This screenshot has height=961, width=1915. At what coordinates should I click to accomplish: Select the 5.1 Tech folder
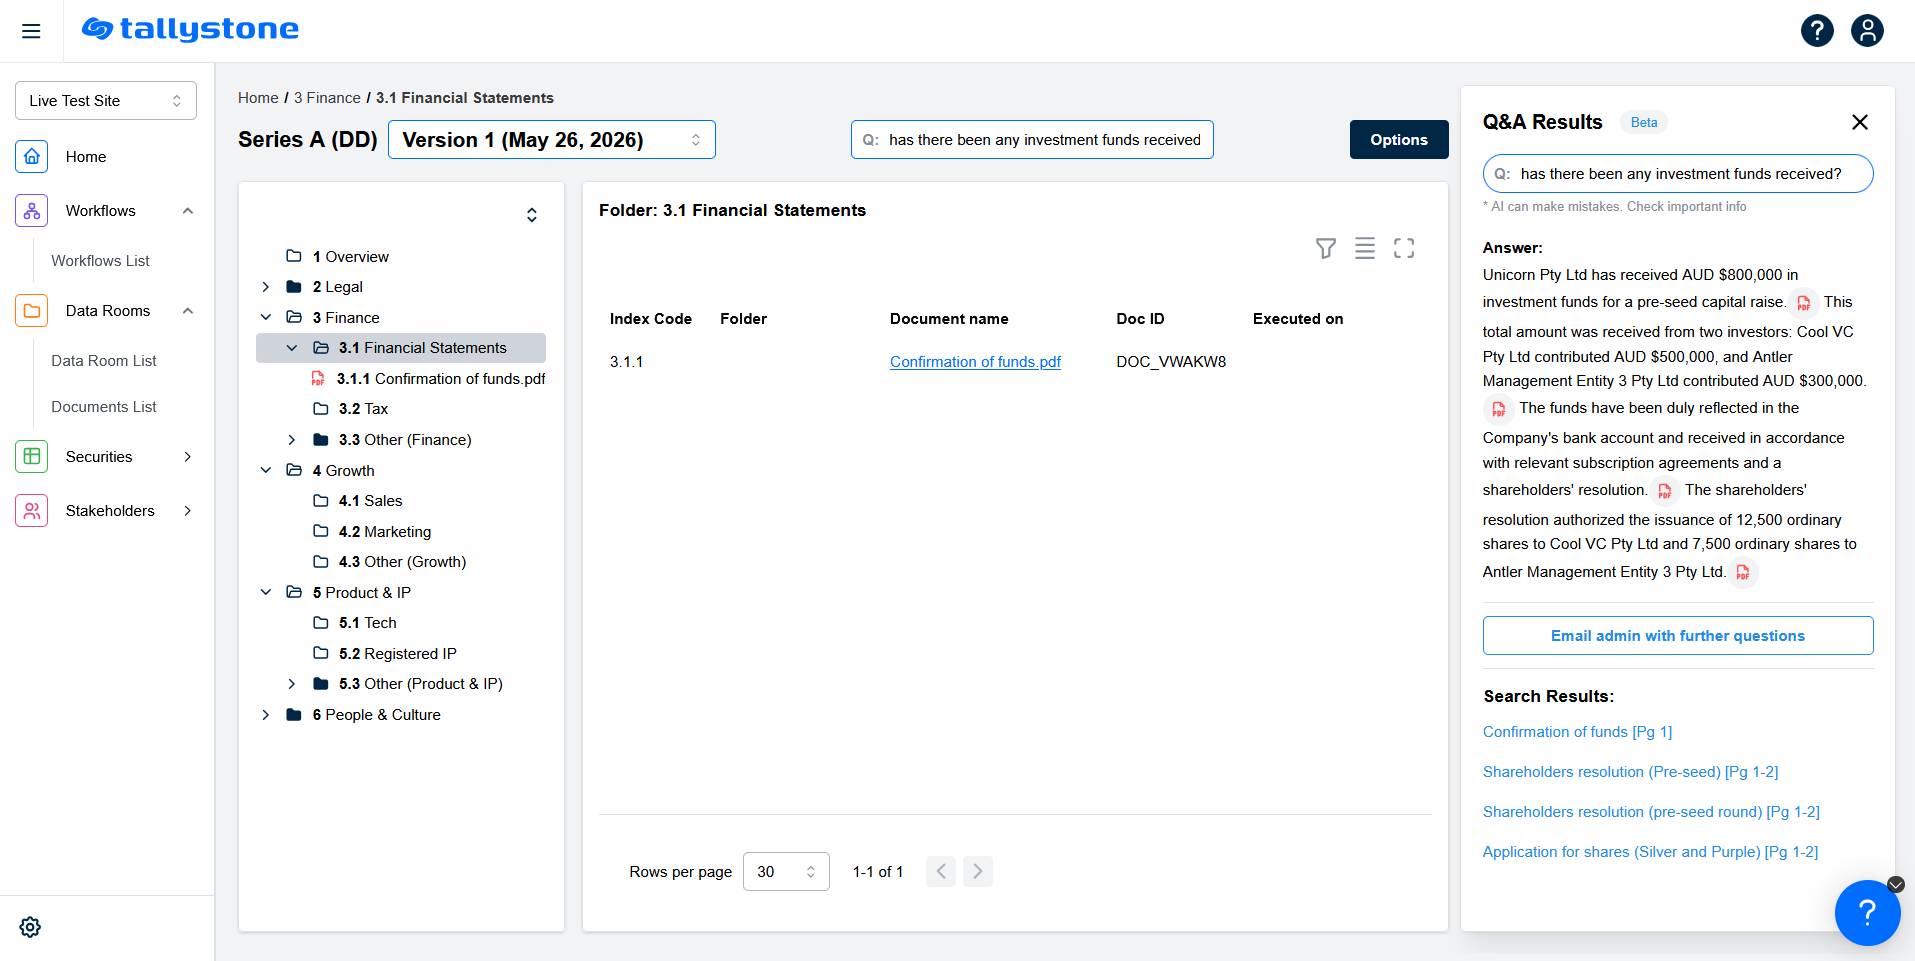(366, 623)
